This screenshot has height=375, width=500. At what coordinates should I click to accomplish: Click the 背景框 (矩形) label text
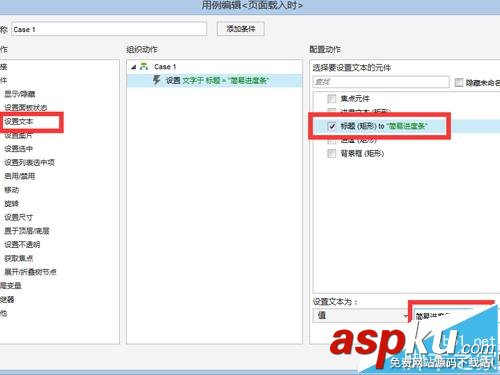[x=362, y=153]
